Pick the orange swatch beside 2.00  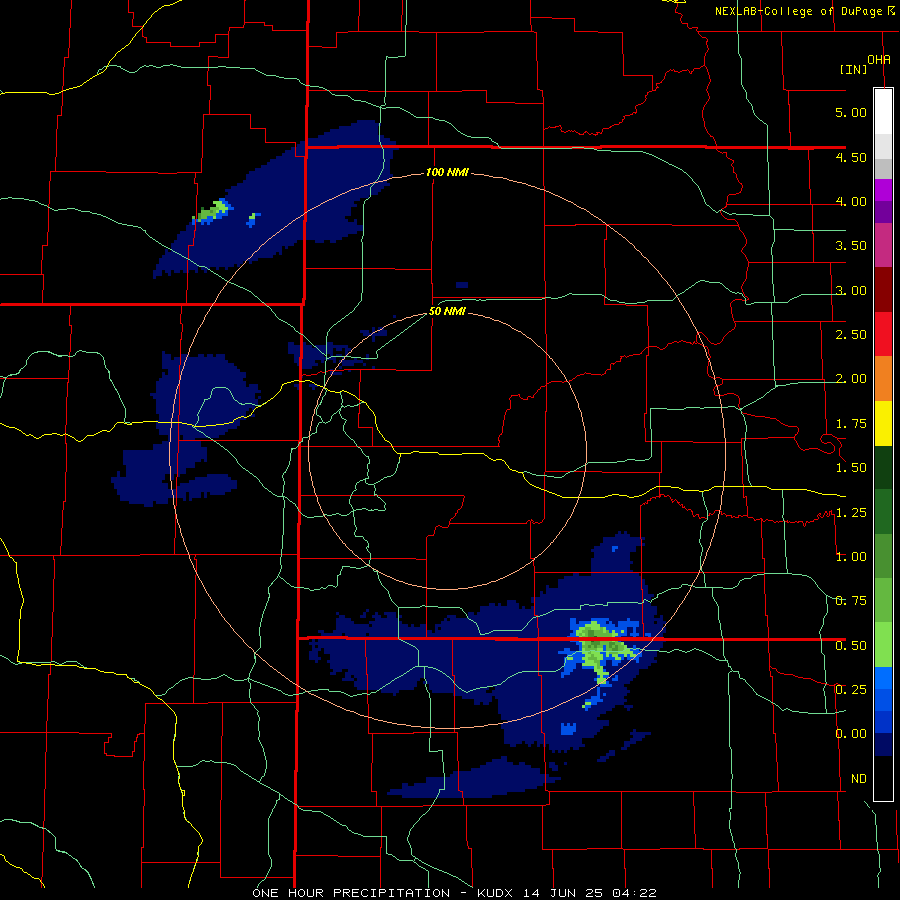(883, 379)
